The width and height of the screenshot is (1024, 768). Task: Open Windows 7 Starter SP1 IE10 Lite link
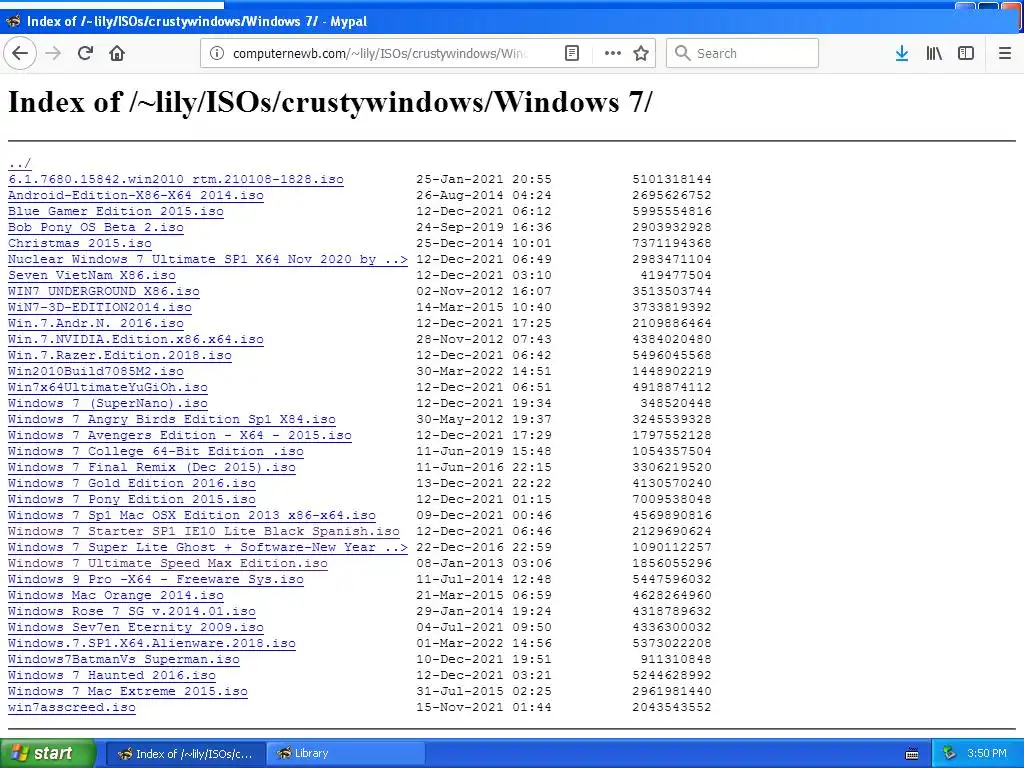pos(204,531)
